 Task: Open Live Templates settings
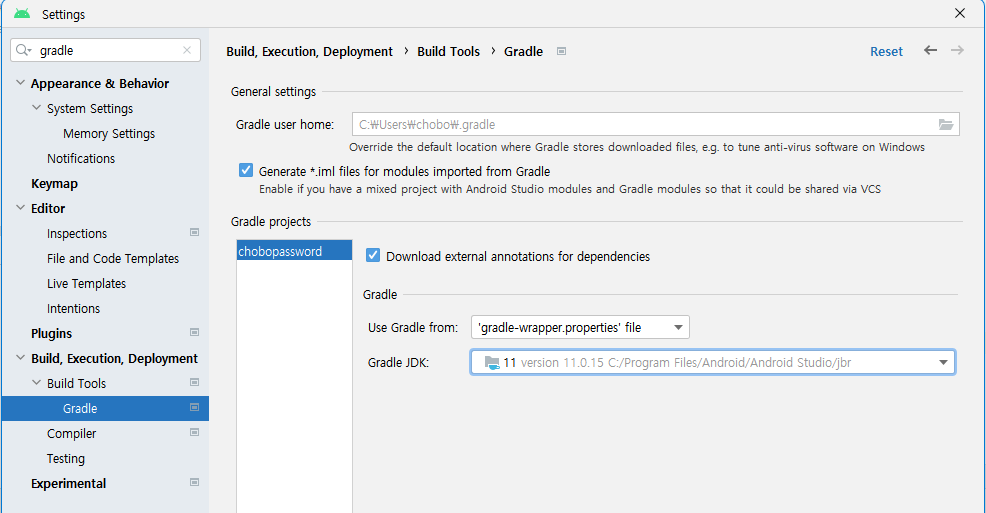point(86,284)
